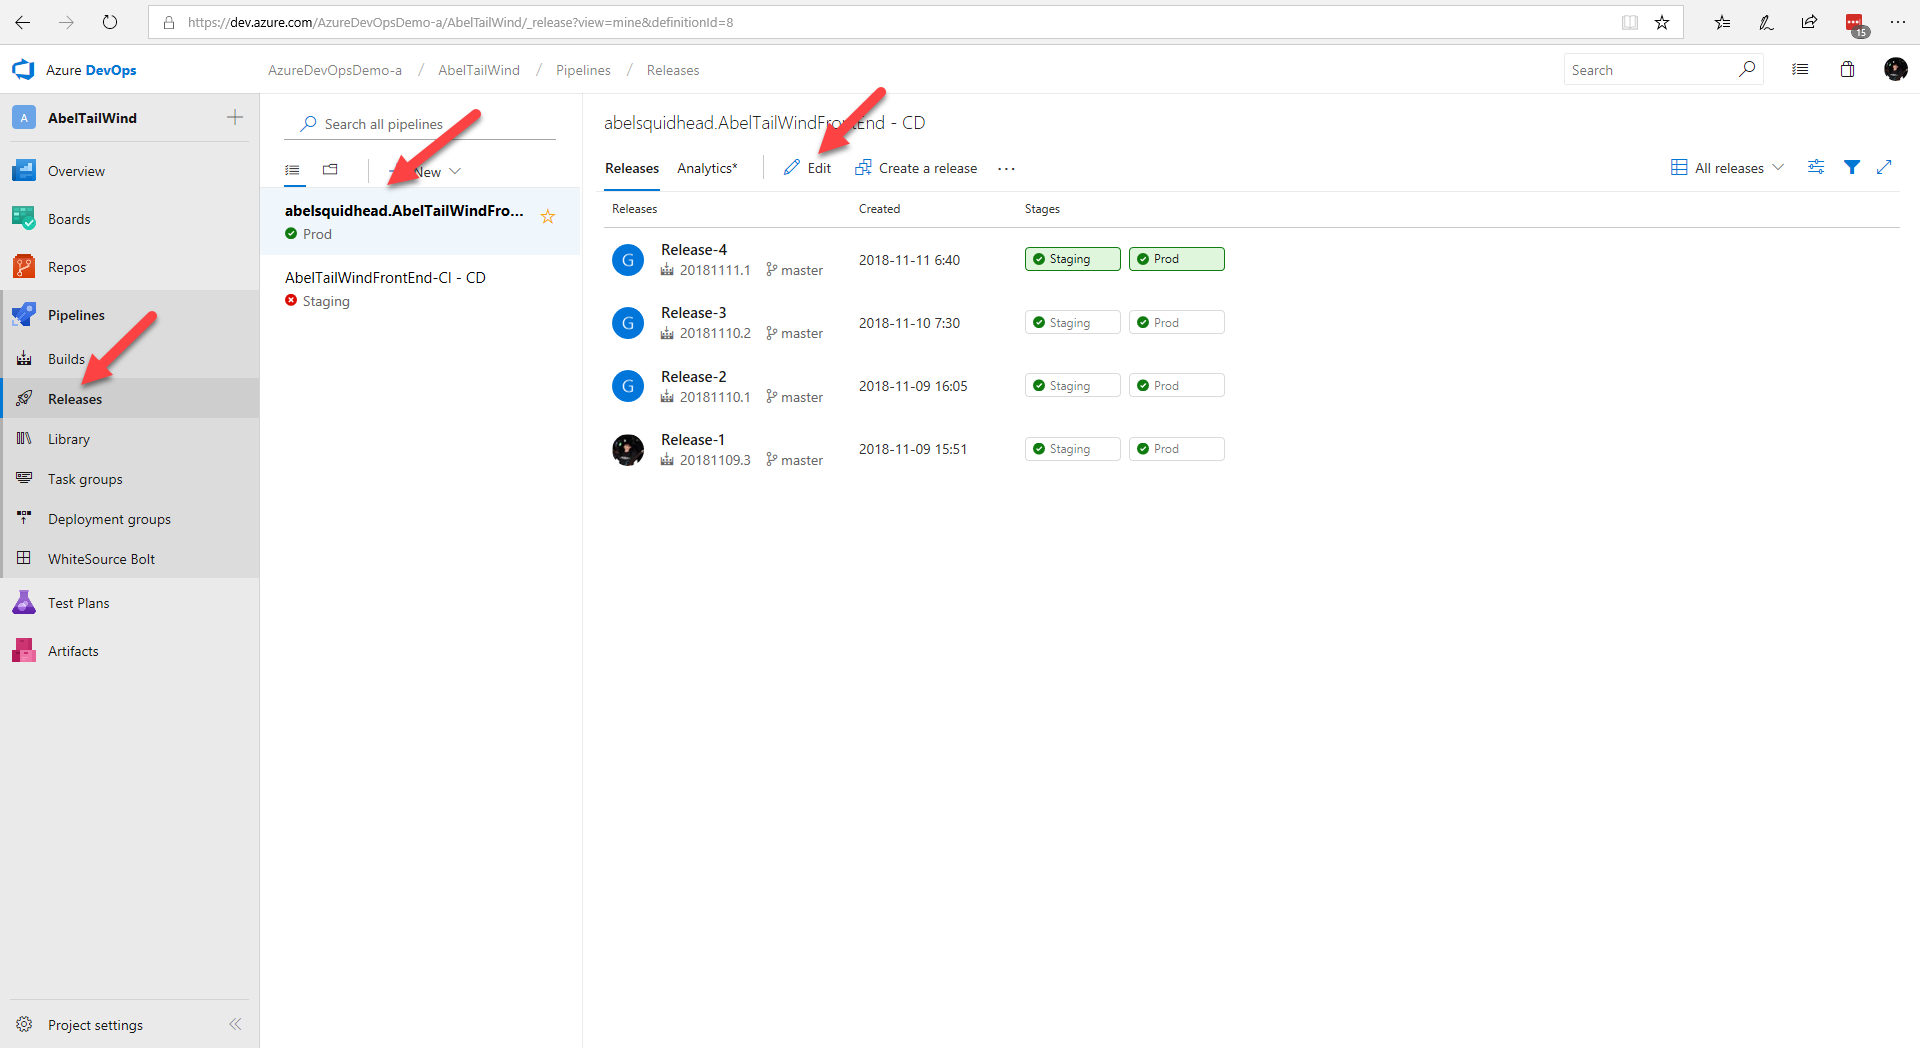1920x1048 pixels.
Task: Click the Azure DevOps logo
Action: (74, 70)
